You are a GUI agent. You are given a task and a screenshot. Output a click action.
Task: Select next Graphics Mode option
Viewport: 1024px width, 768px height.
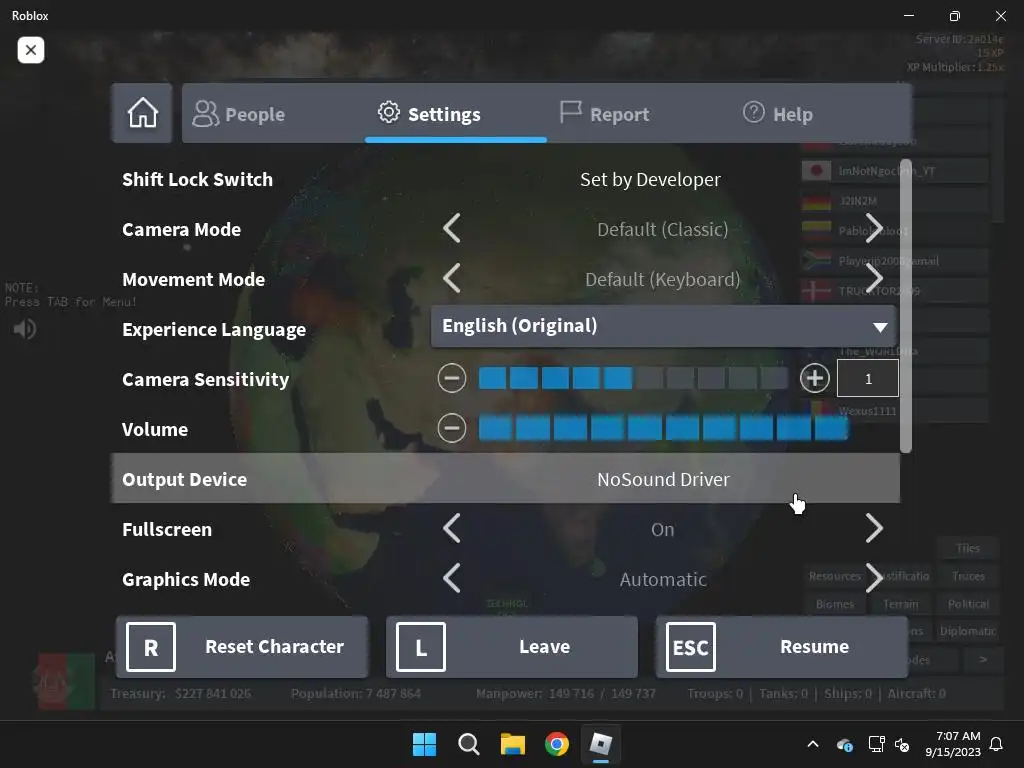874,579
